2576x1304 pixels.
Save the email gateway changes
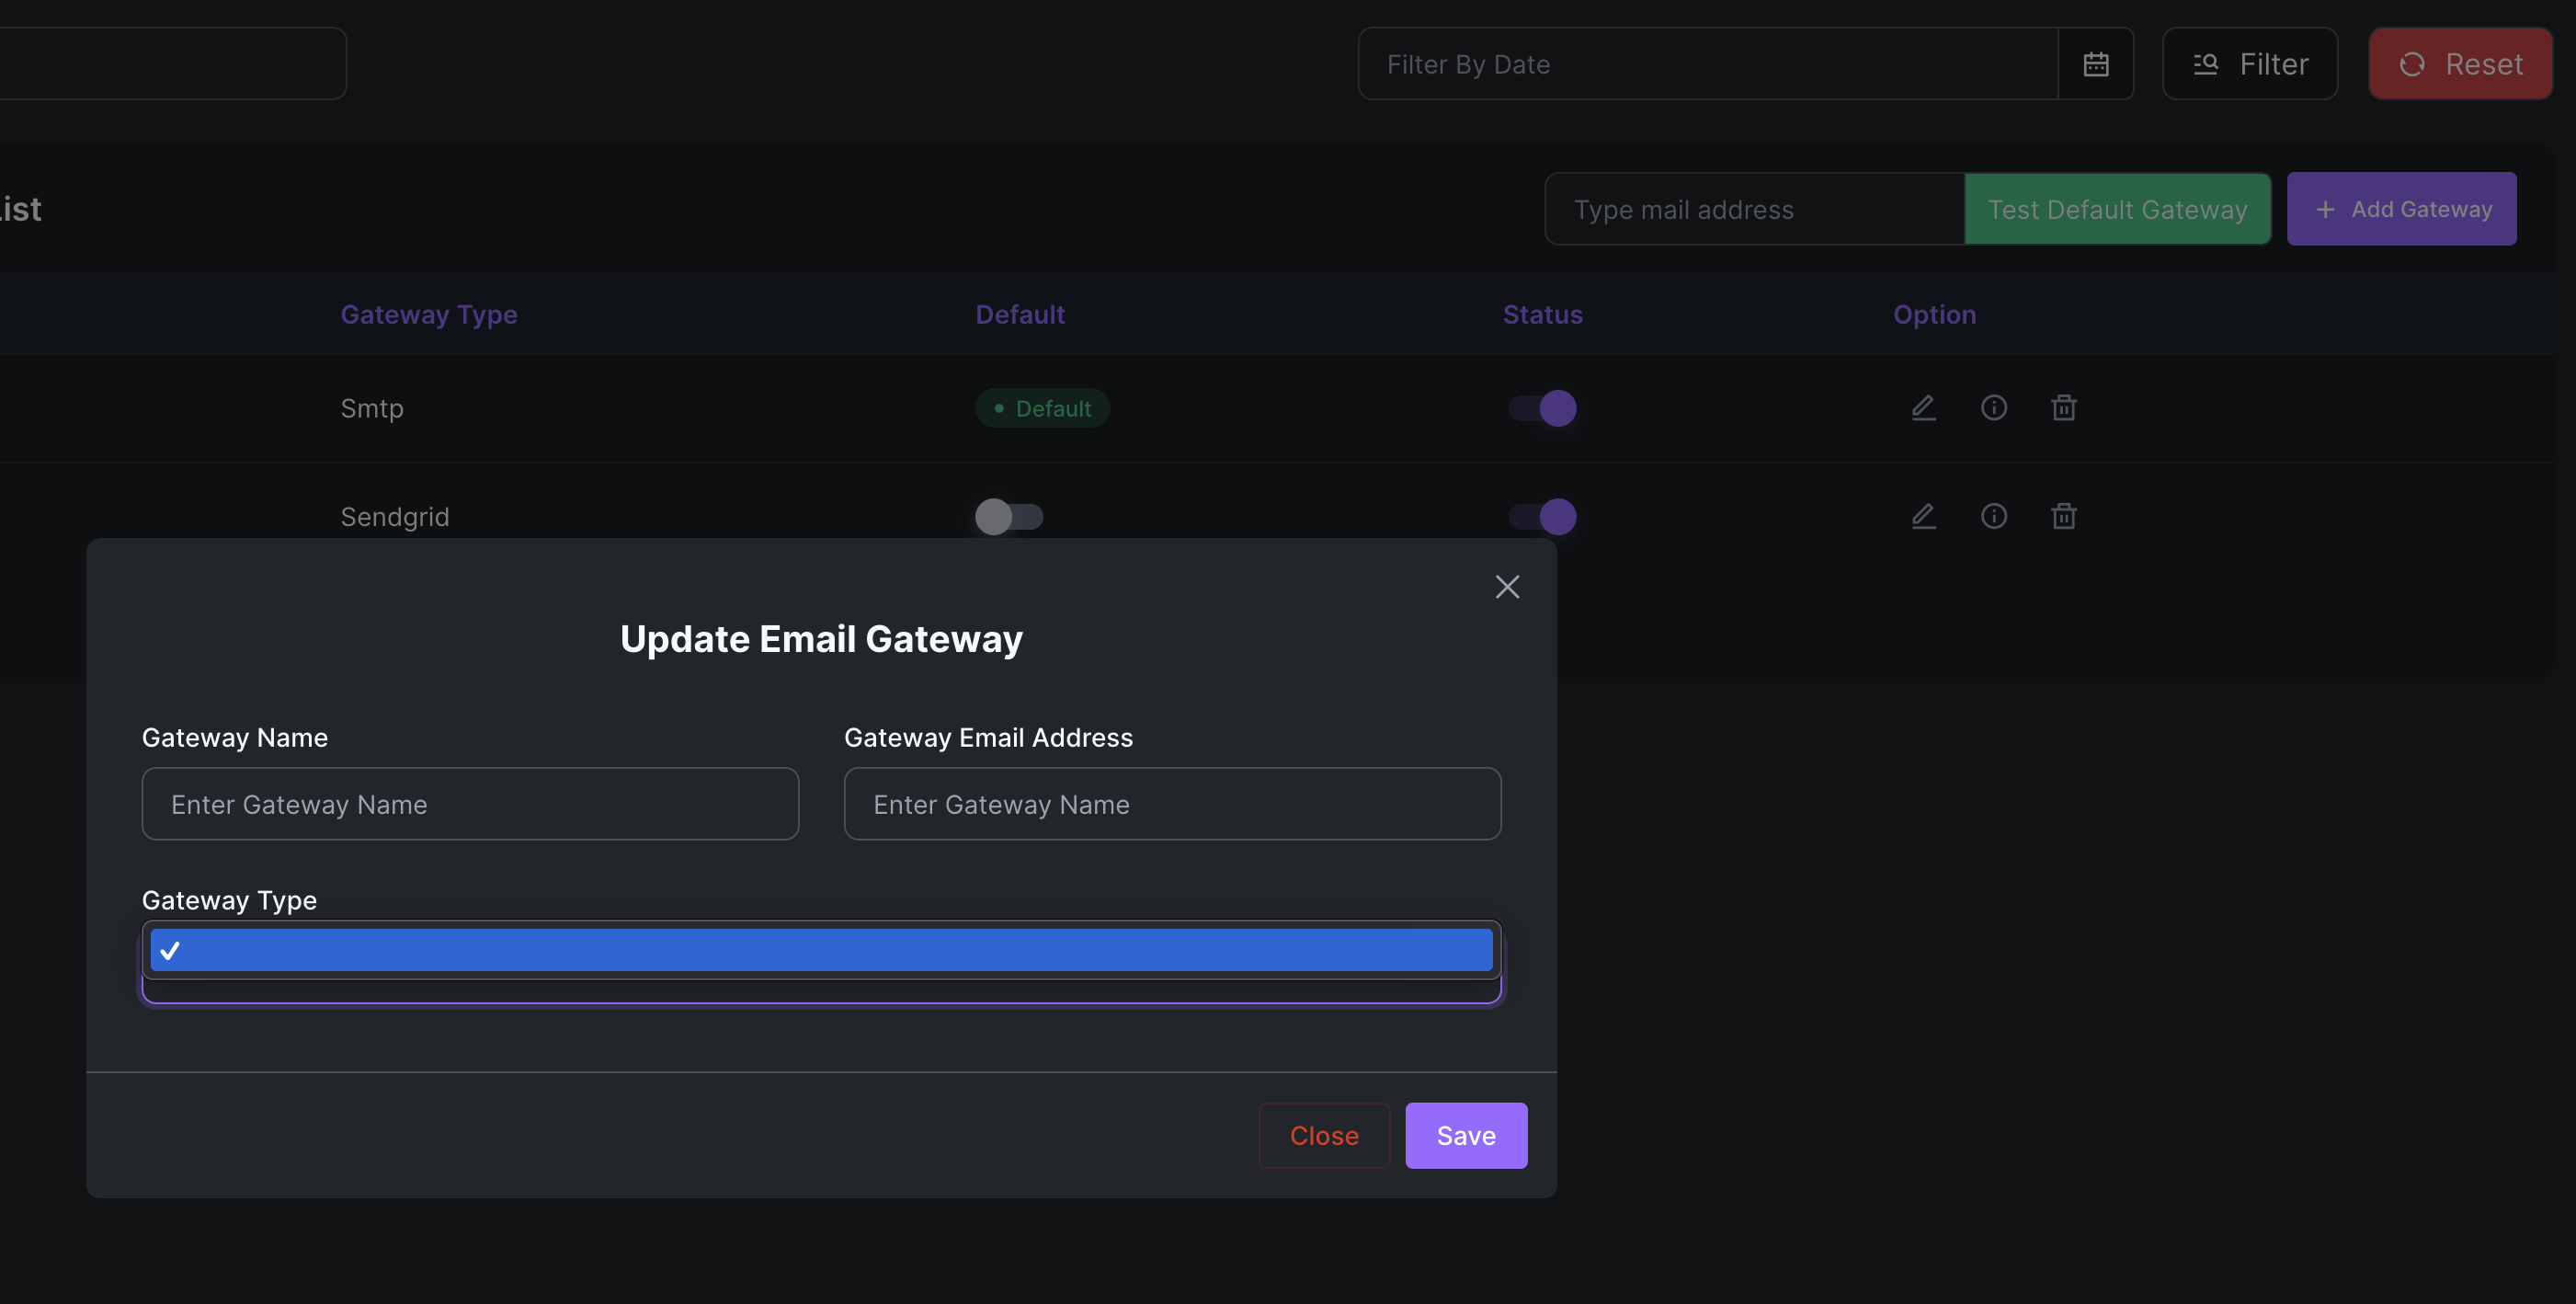(x=1465, y=1135)
